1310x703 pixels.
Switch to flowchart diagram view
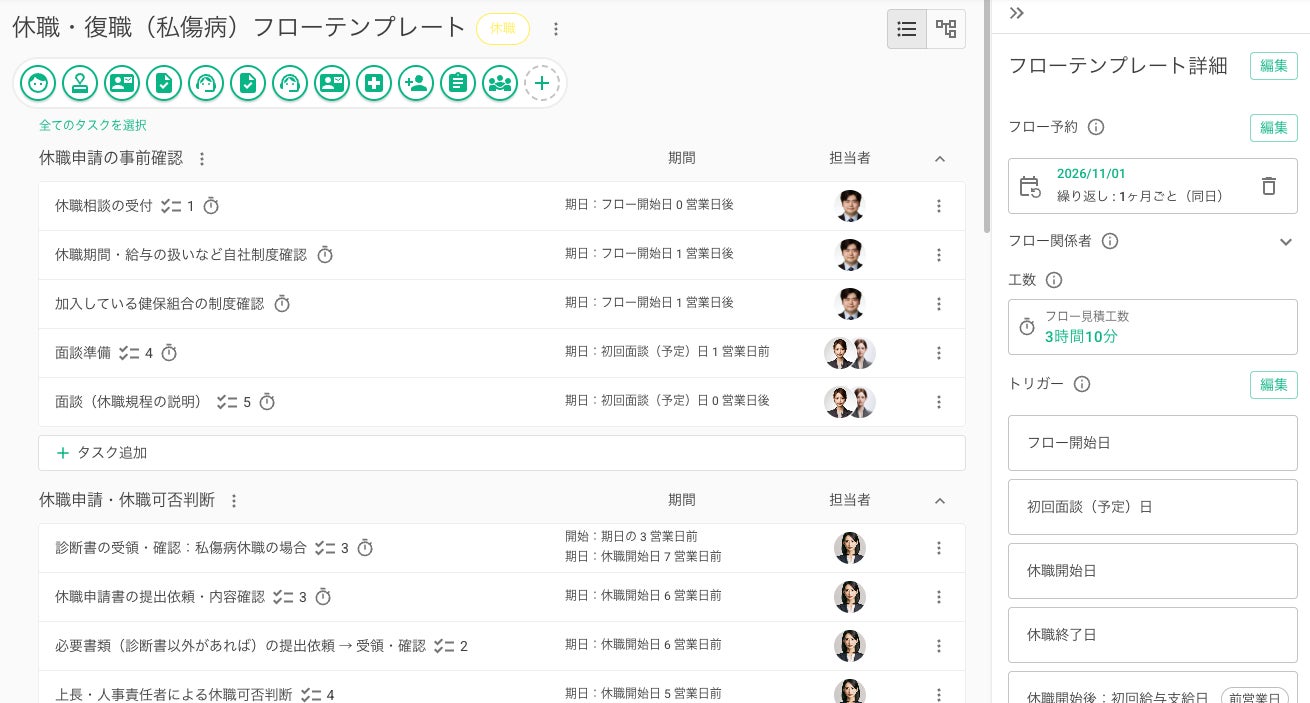(946, 29)
